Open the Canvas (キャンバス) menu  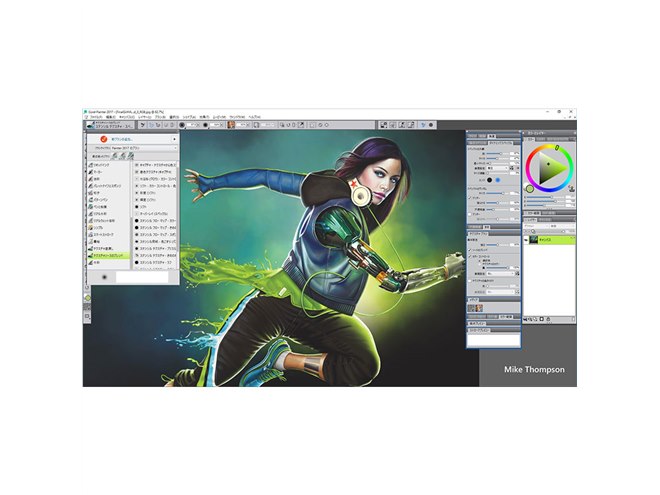coord(127,117)
